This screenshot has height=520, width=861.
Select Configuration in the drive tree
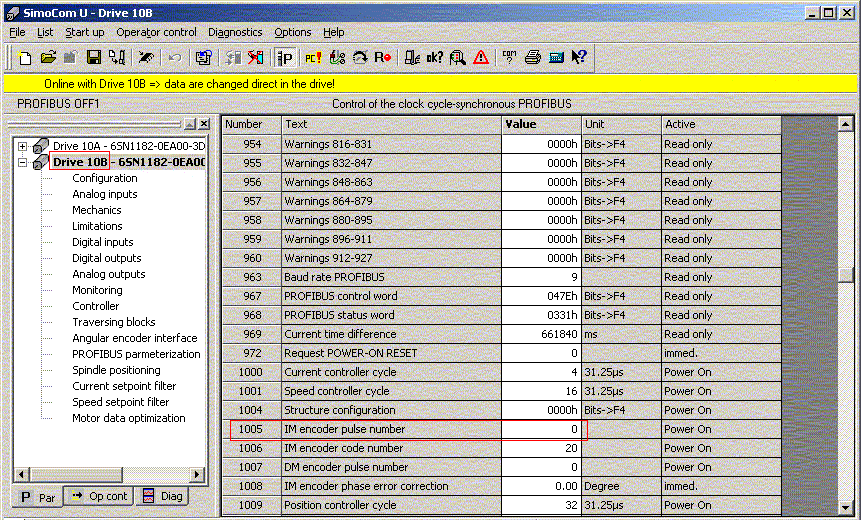[105, 178]
